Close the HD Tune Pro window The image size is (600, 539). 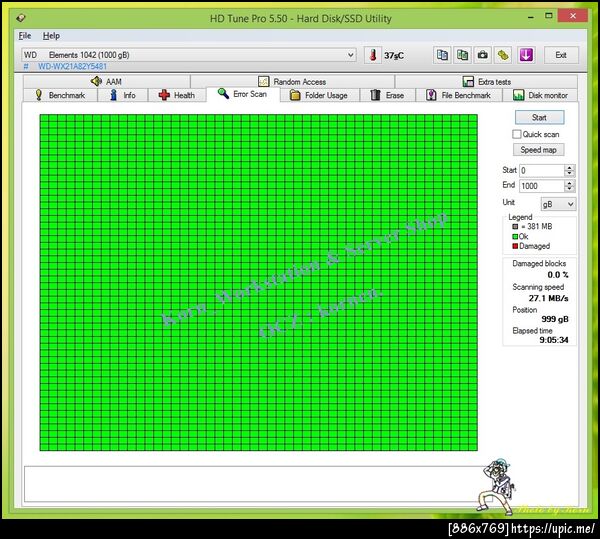pos(572,16)
